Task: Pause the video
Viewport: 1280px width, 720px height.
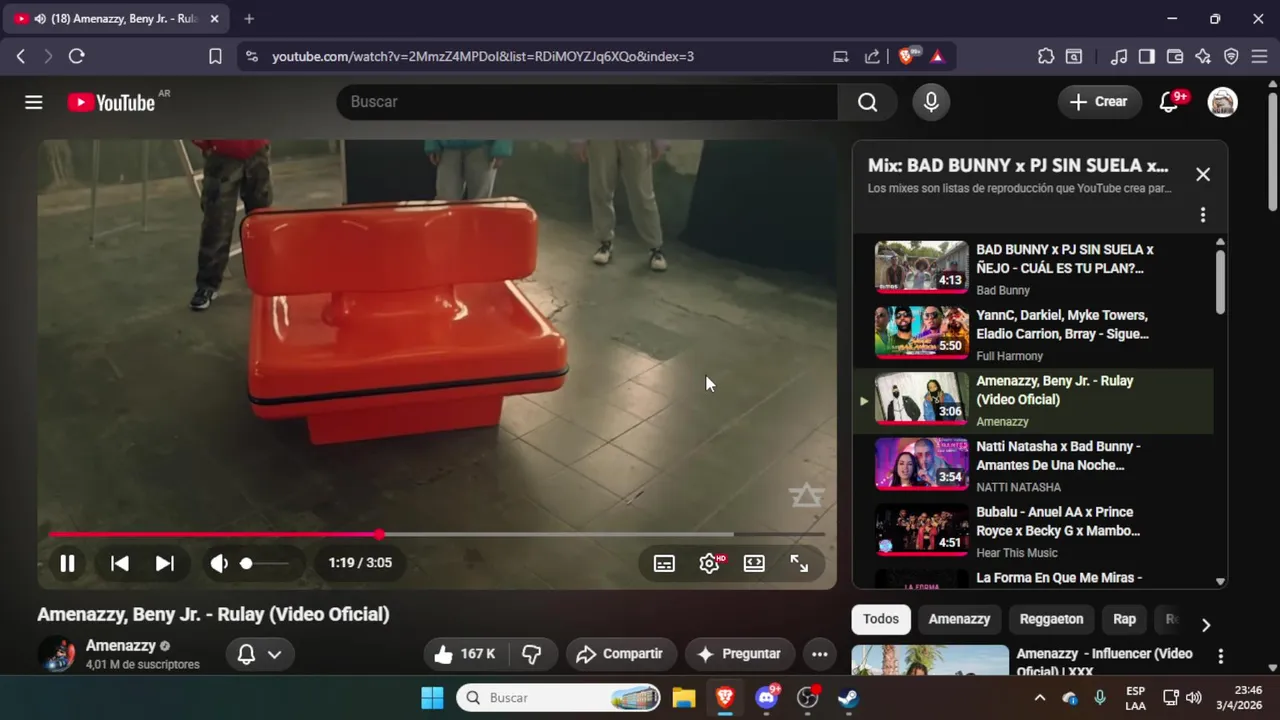Action: (67, 563)
